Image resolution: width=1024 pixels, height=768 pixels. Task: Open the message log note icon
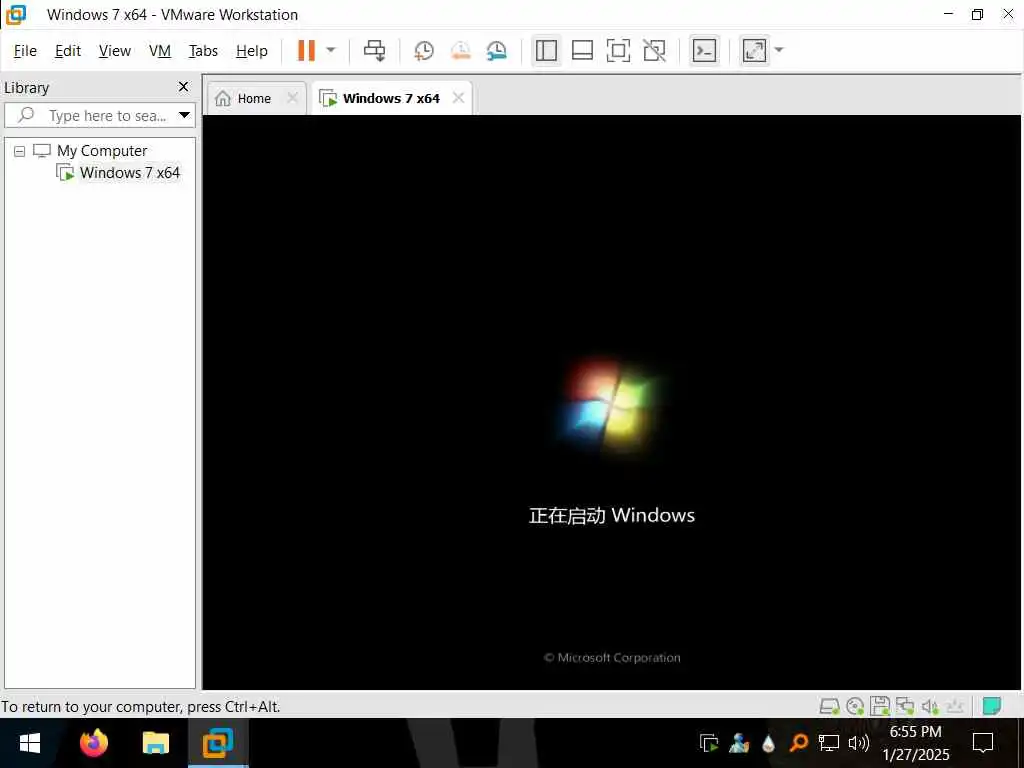coord(991,705)
